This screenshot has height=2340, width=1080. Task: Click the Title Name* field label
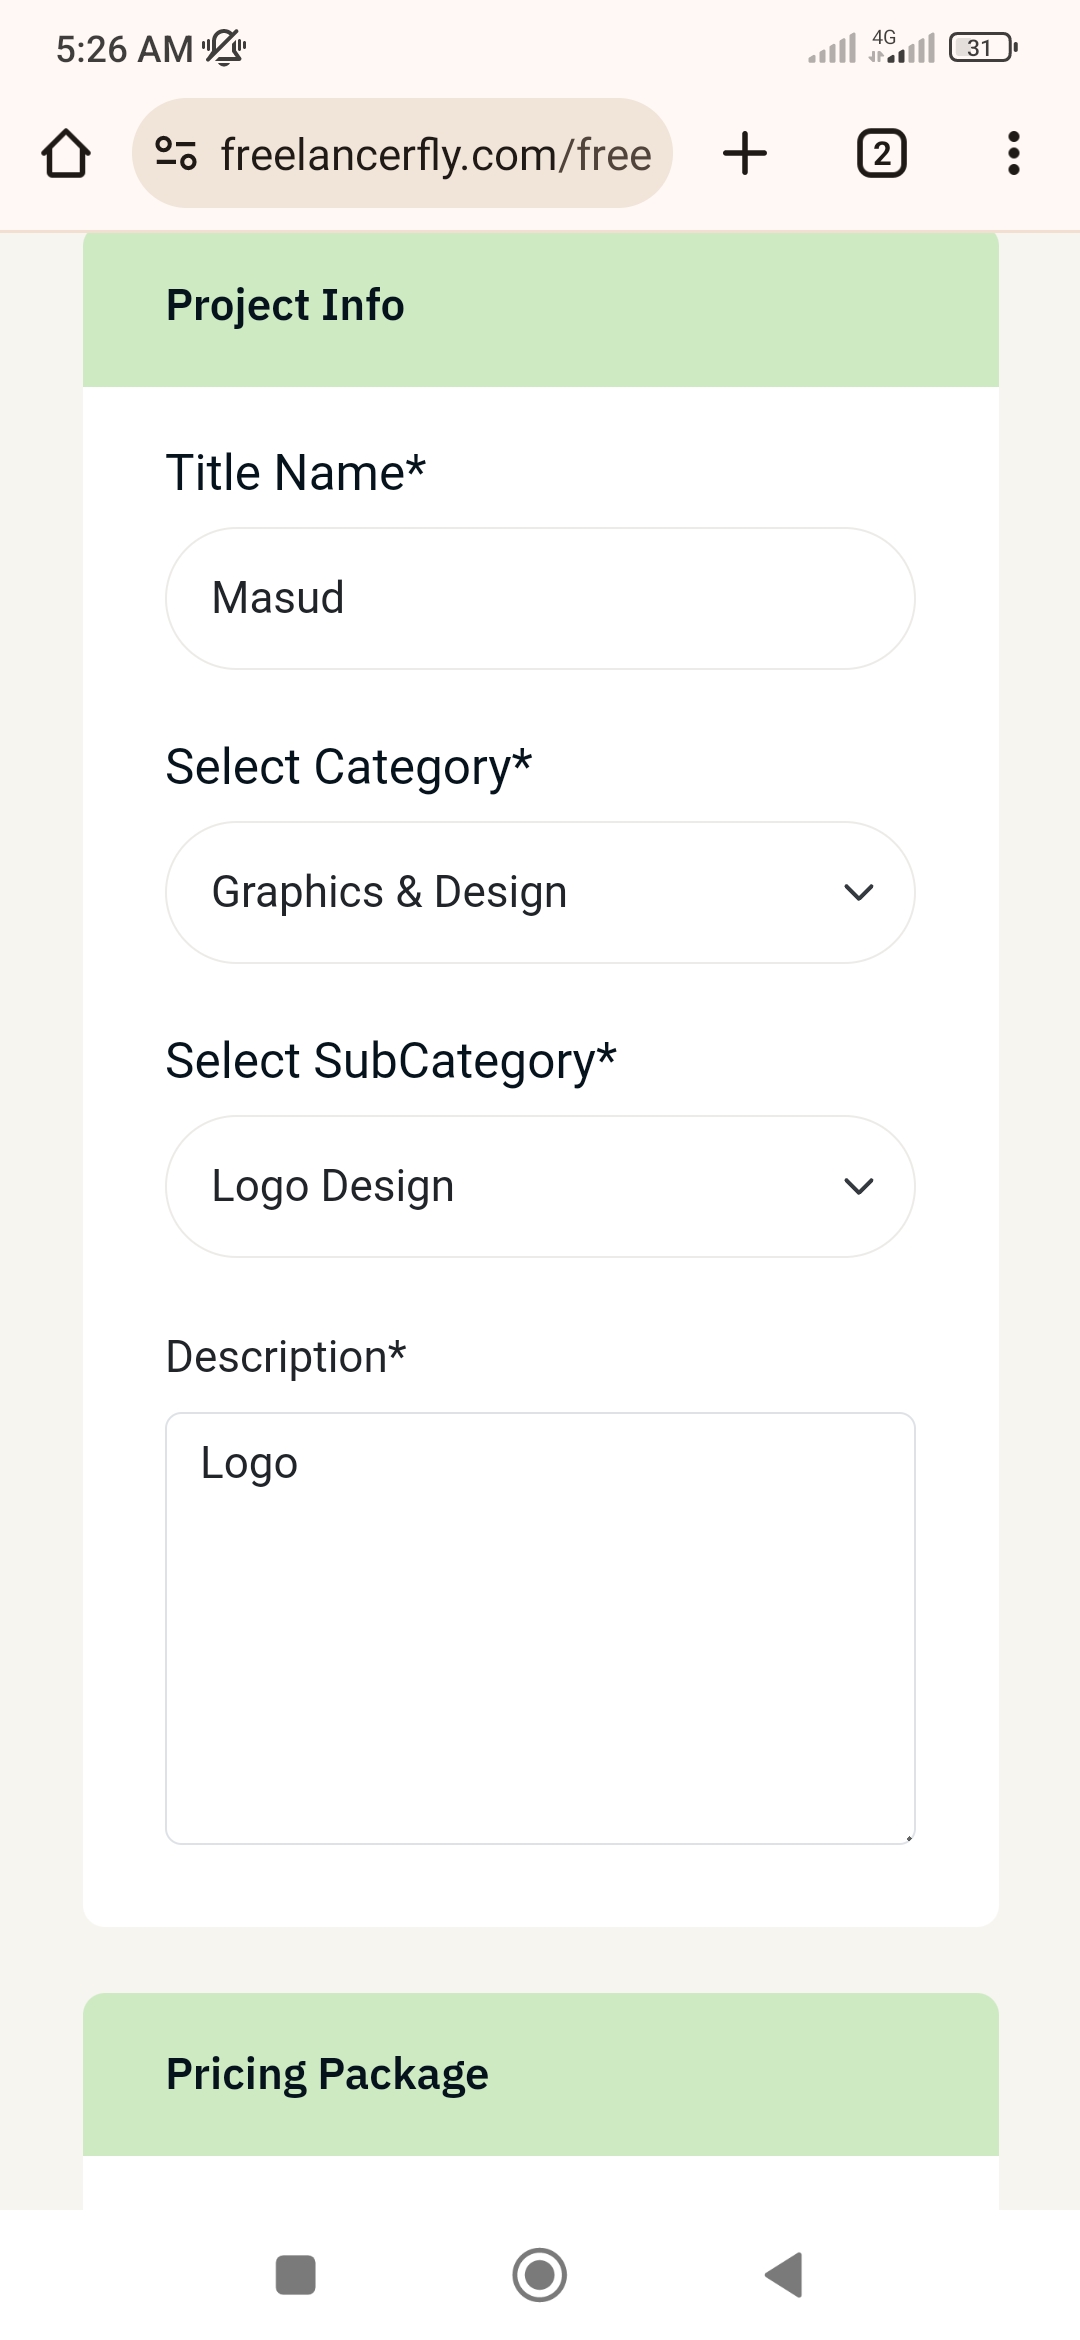296,472
